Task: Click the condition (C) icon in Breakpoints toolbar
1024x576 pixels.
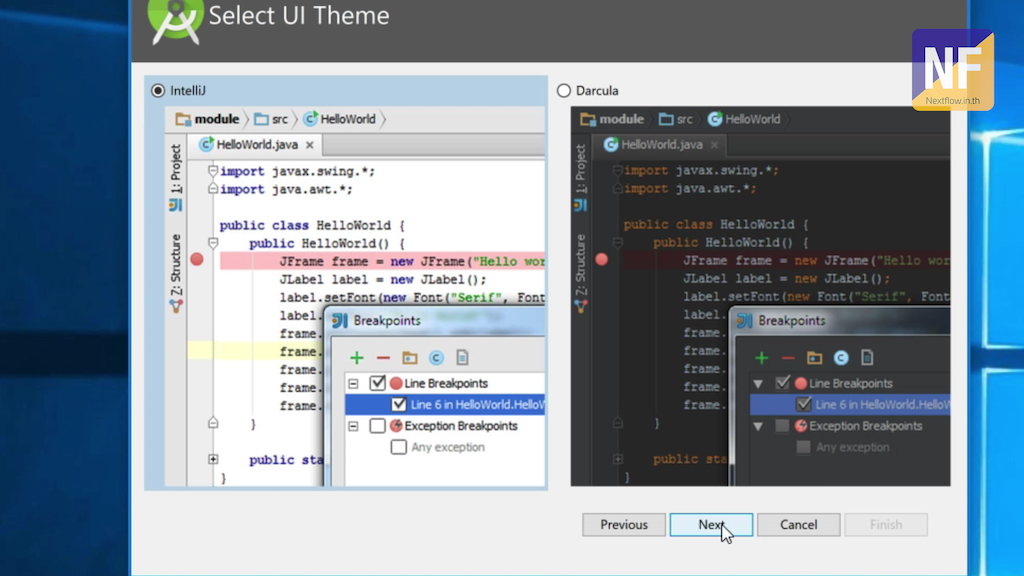Action: 437,357
